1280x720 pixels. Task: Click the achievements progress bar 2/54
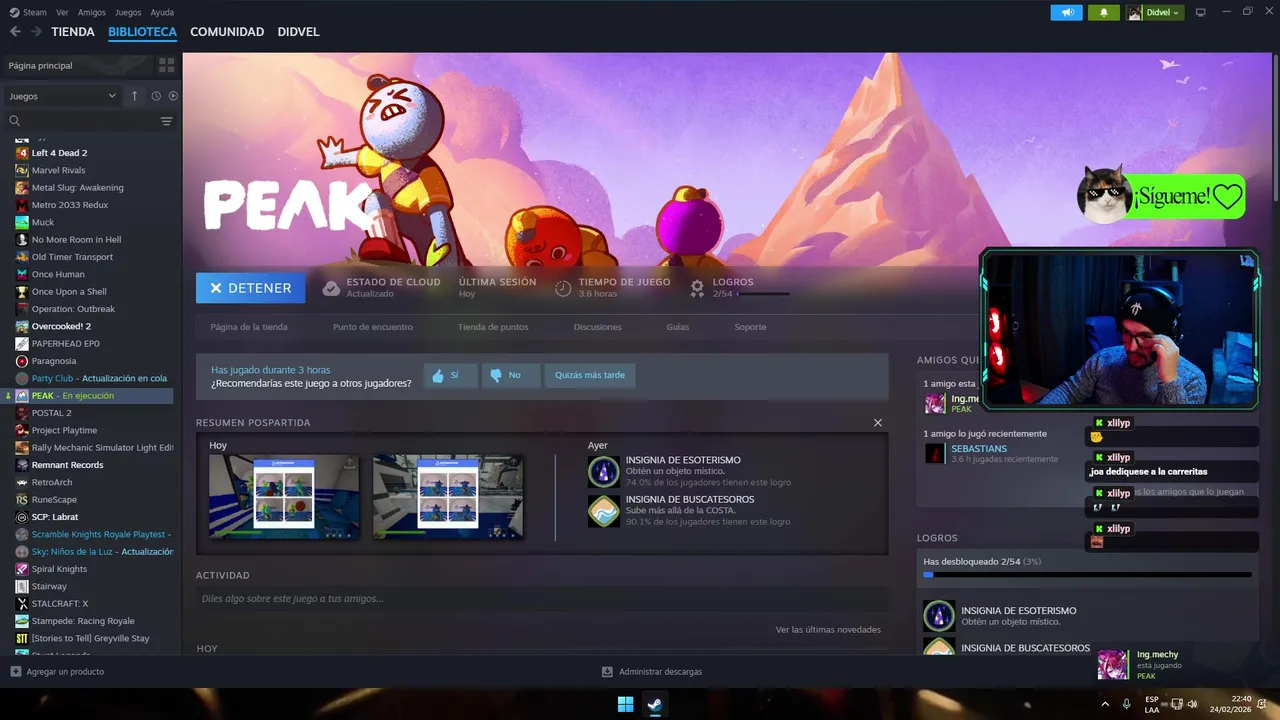(x=1087, y=575)
